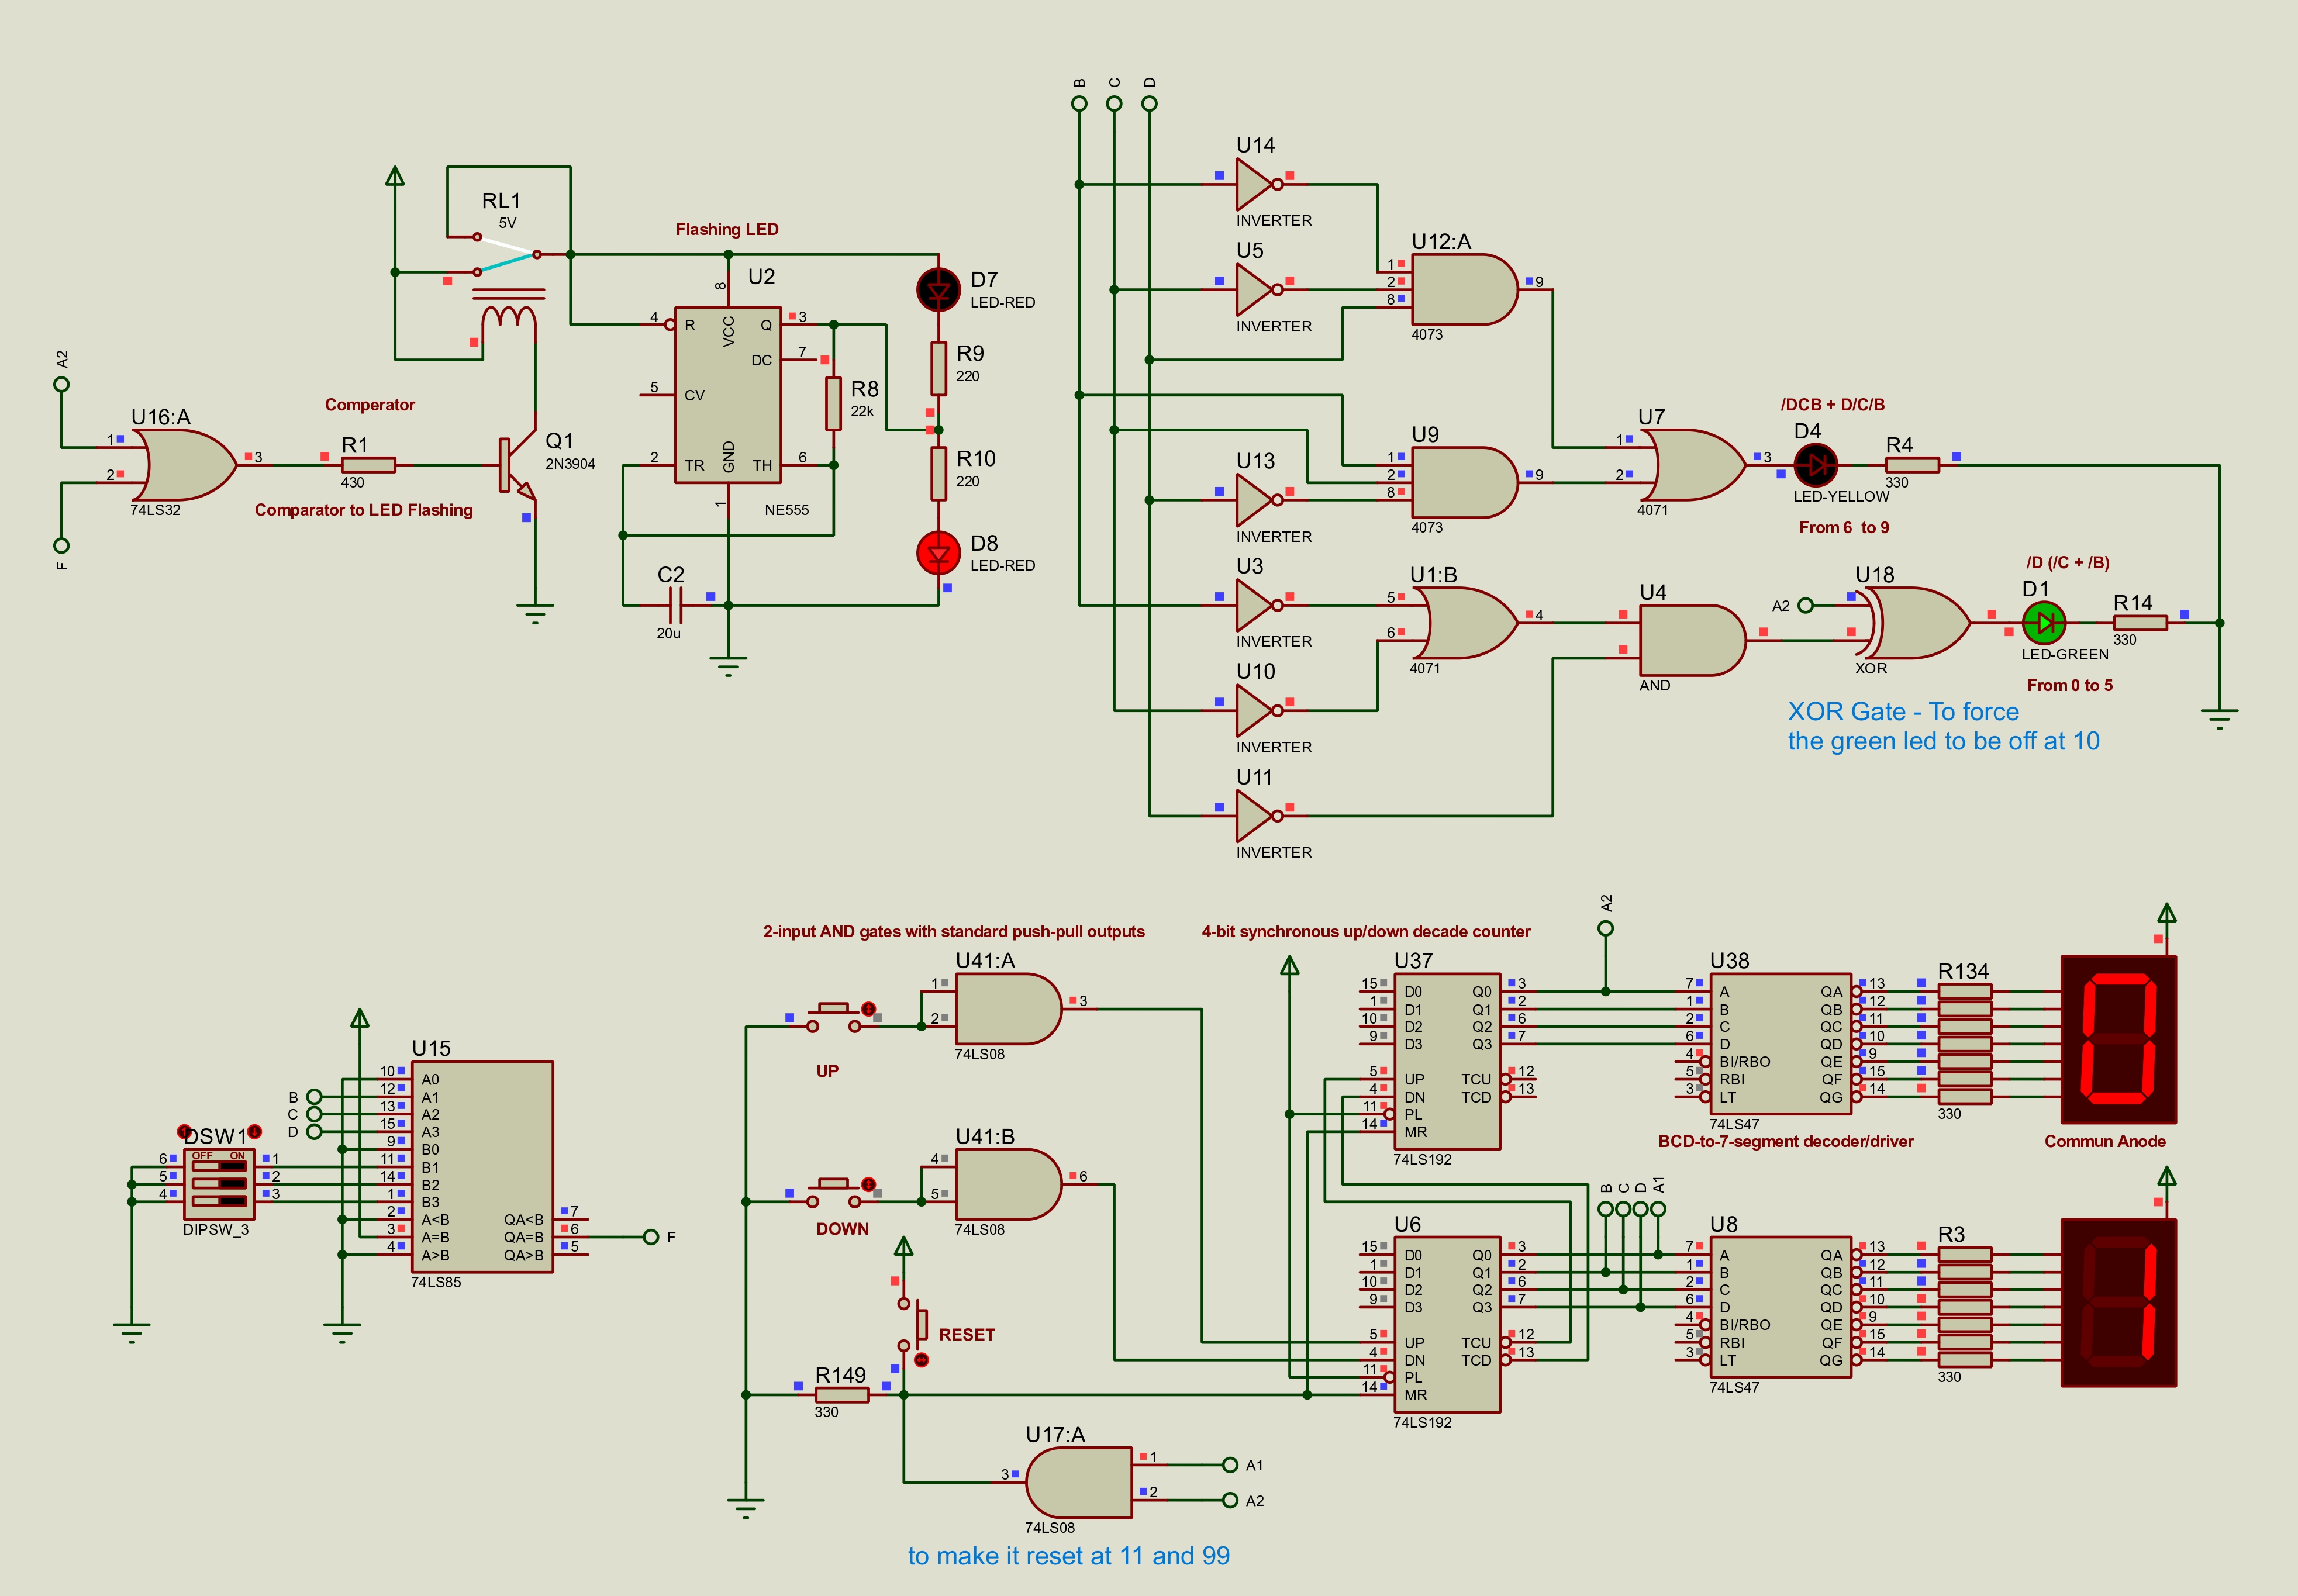Click 'BCD-to-7-segment decoder/driver' label
This screenshot has height=1596, width=2298.
1786,1141
